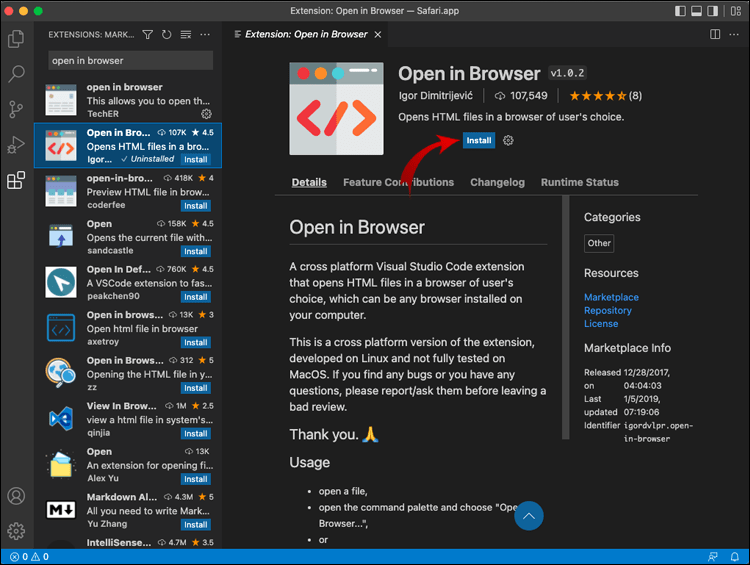The image size is (750, 565).
Task: Click the extensions search input field
Action: coord(130,60)
